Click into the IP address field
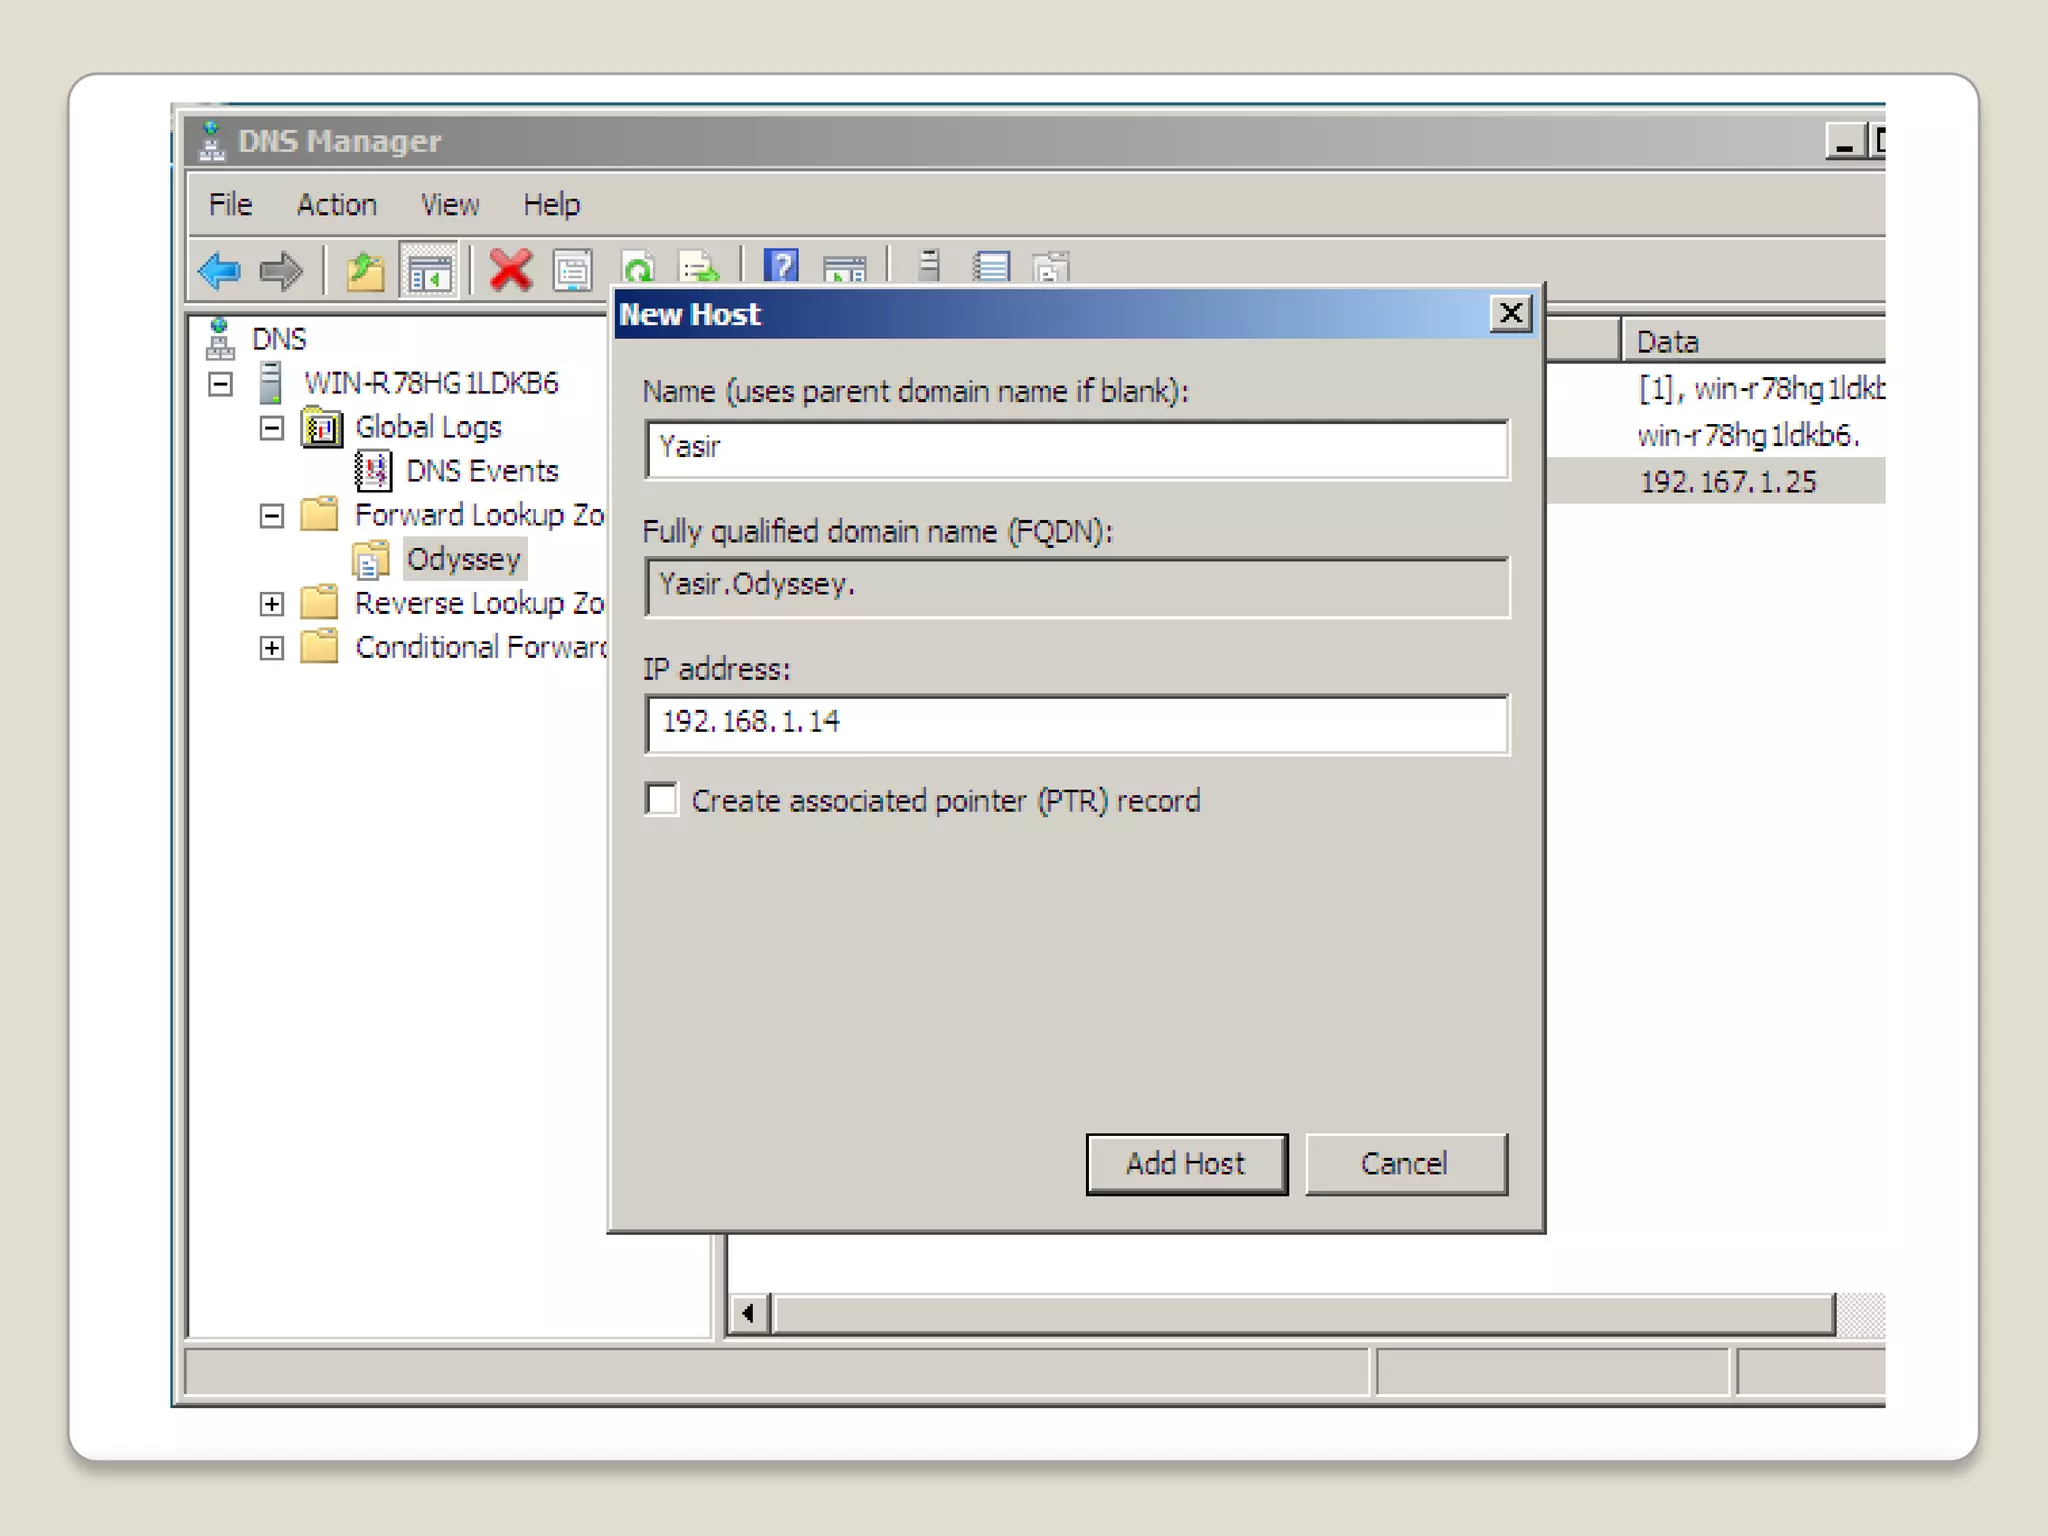Viewport: 2048px width, 1536px height. [1075, 723]
